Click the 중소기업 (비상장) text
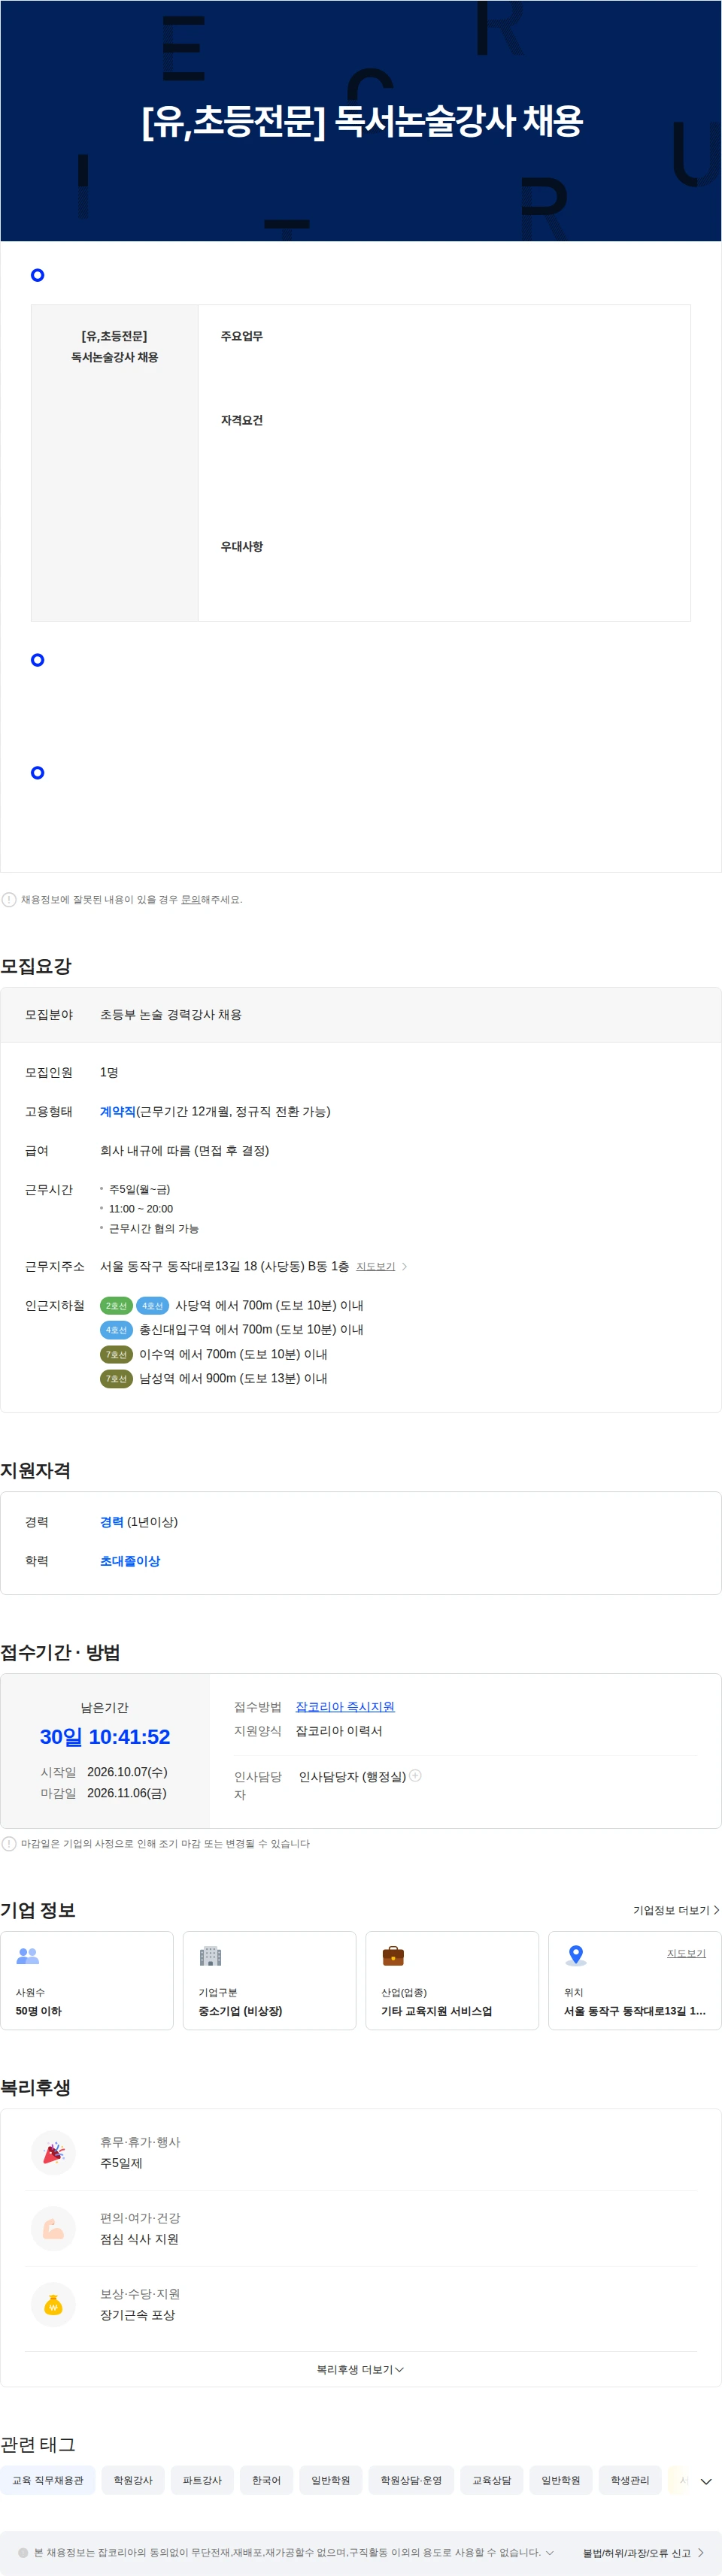 click(240, 2010)
